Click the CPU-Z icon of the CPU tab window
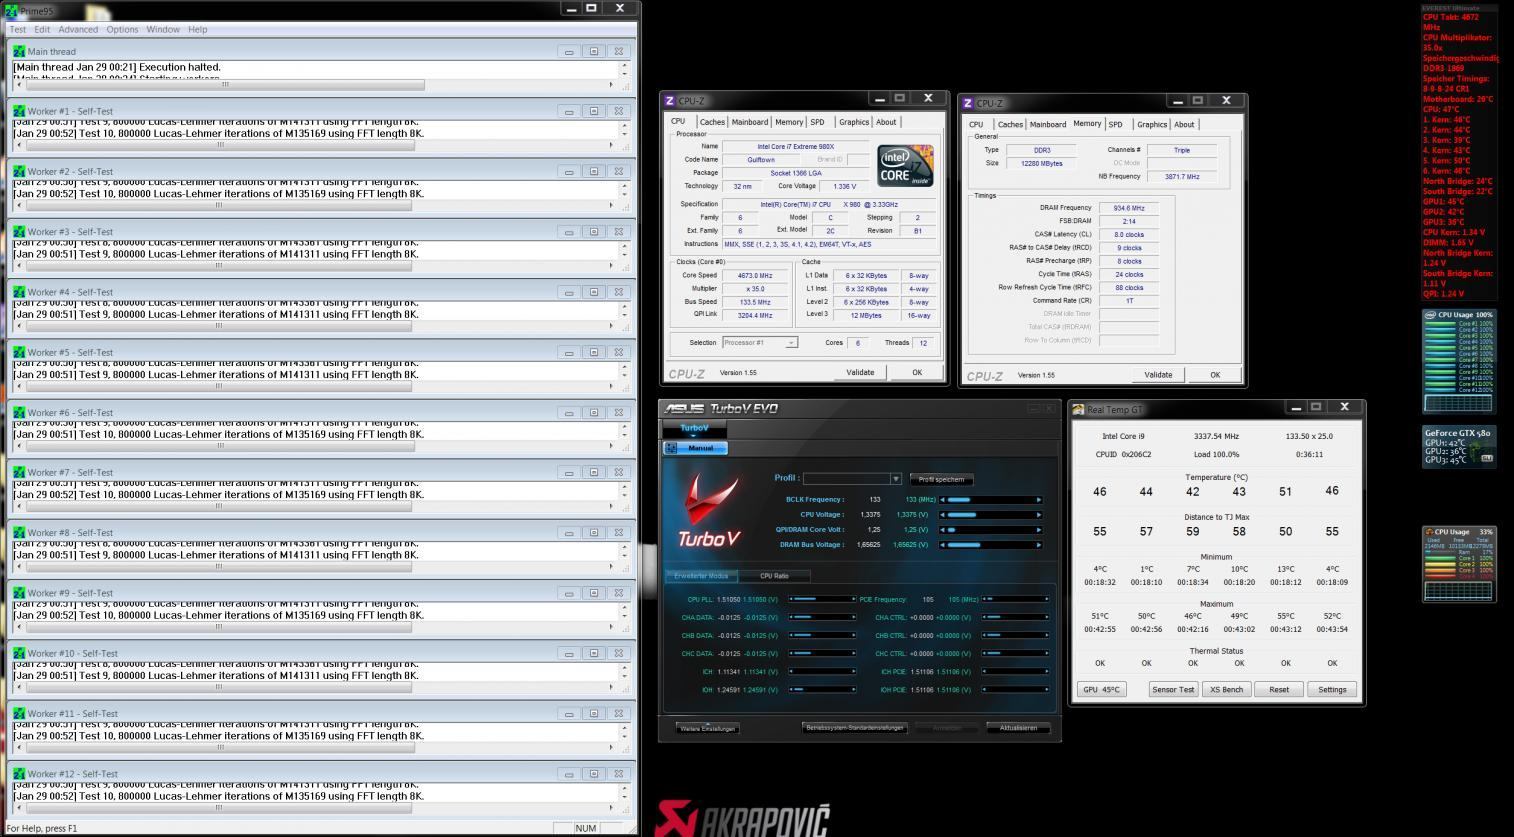This screenshot has width=1514, height=837. [670, 100]
